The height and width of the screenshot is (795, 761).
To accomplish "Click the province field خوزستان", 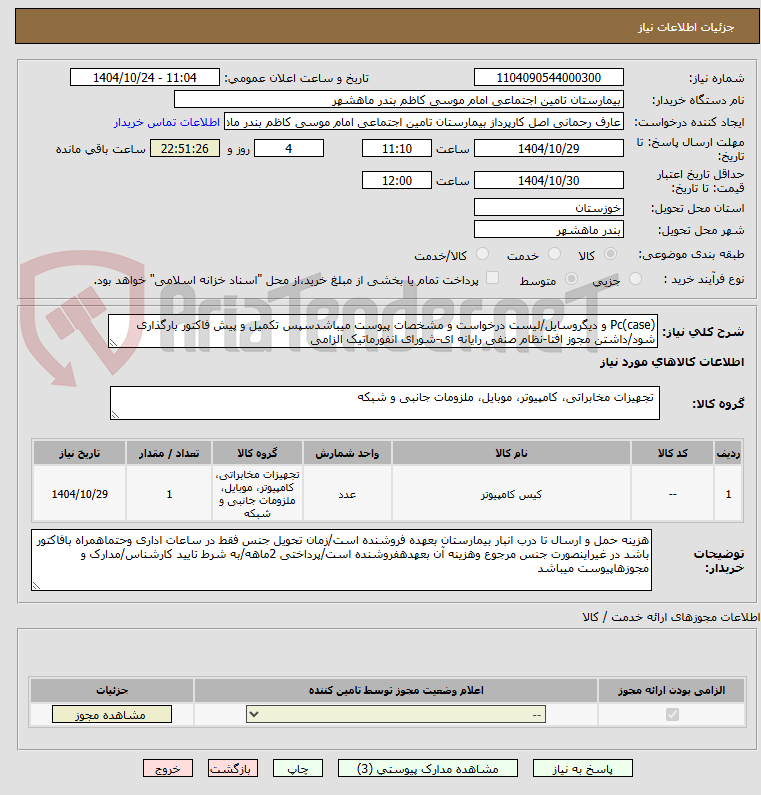I will coord(549,207).
